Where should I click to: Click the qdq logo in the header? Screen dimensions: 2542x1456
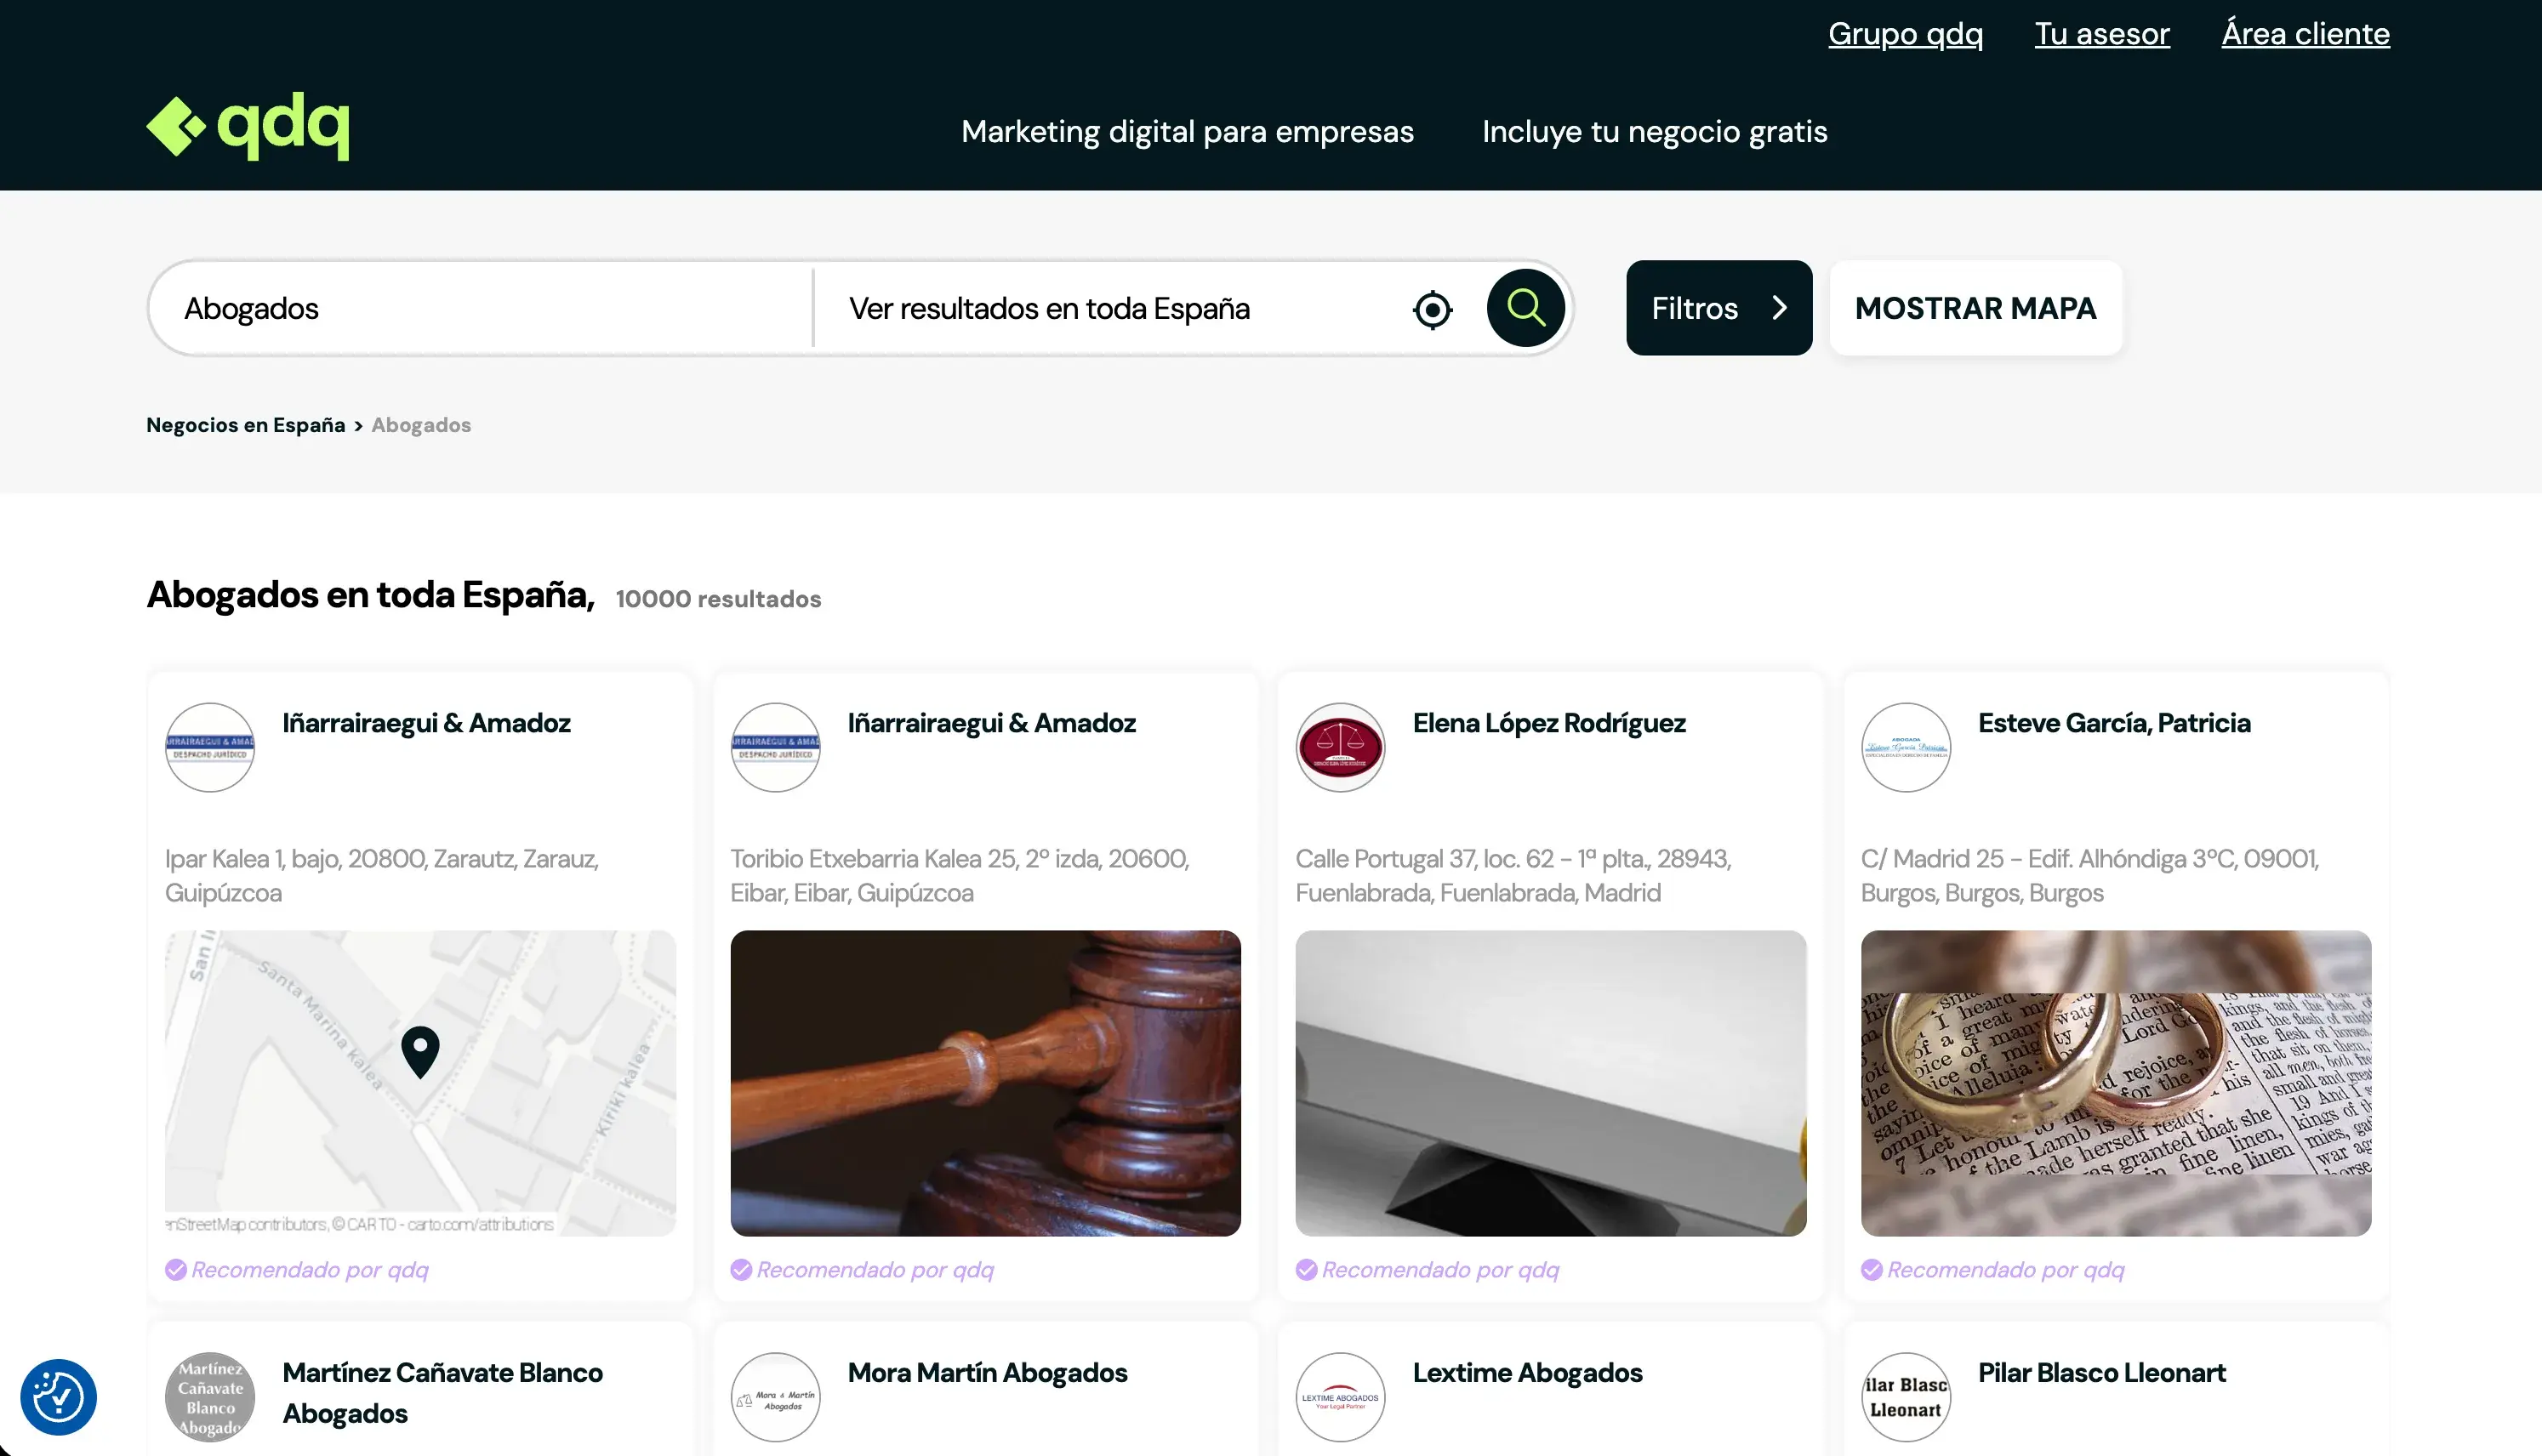pyautogui.click(x=248, y=127)
